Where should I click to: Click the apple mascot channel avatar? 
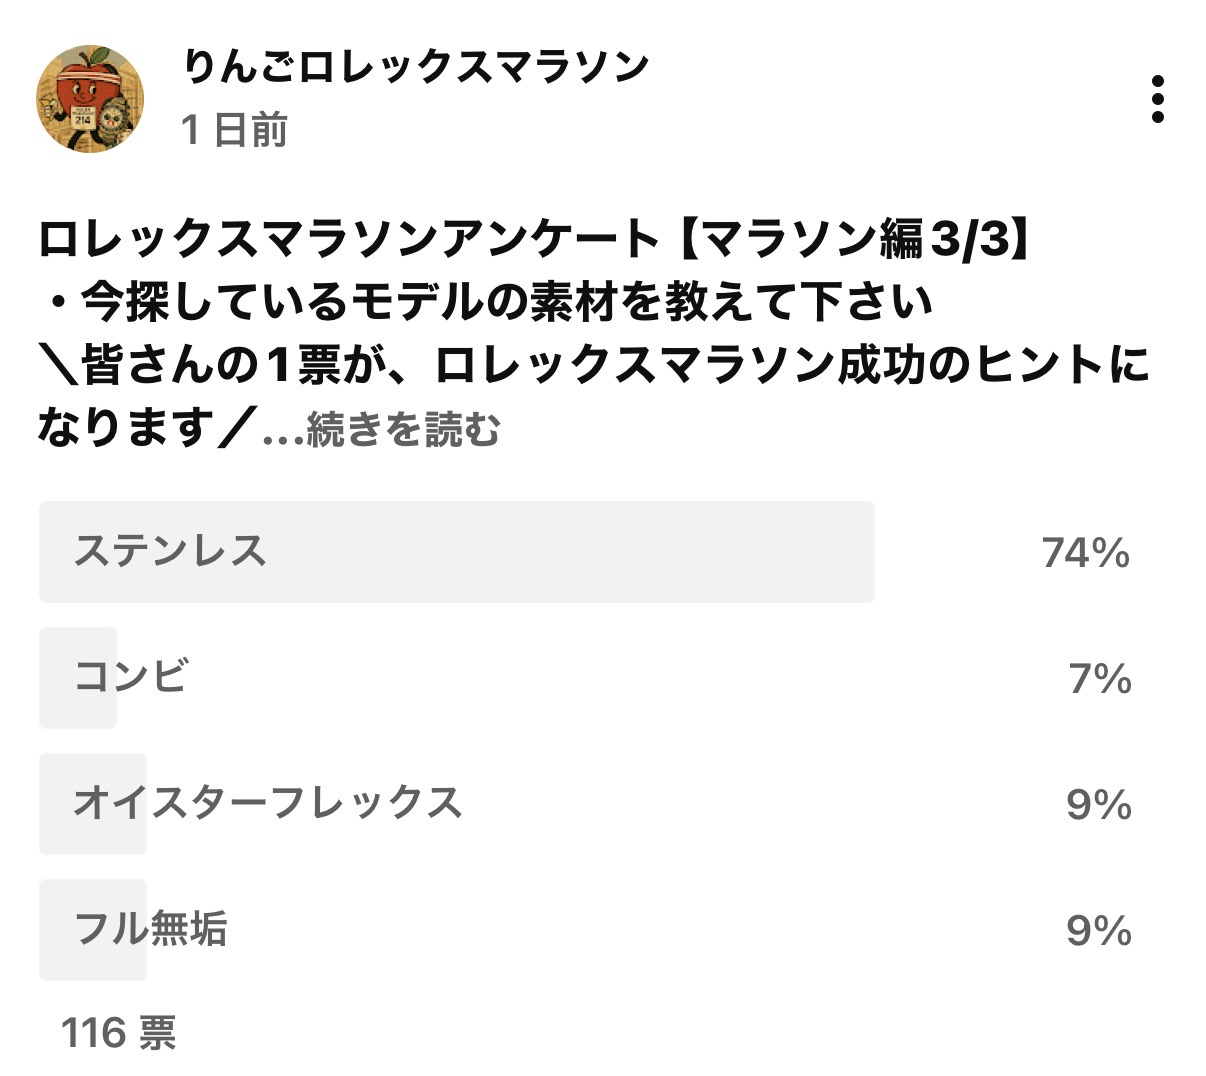[89, 99]
